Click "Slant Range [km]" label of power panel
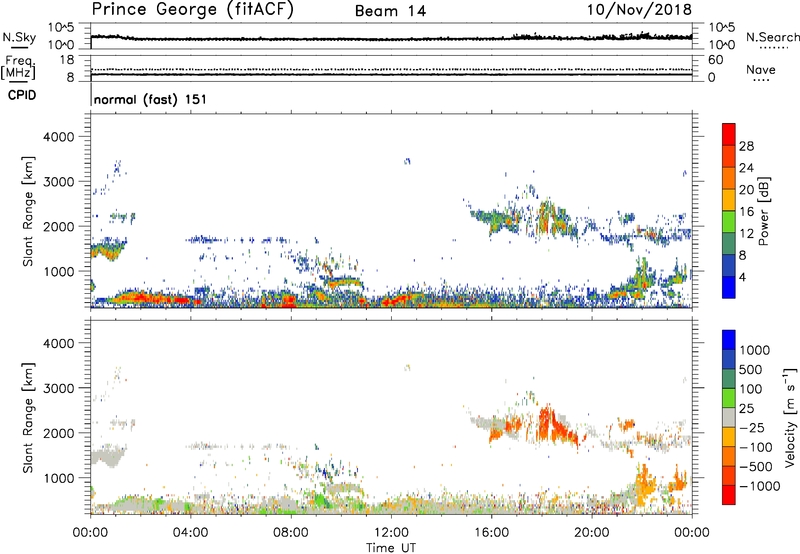The image size is (800, 554). pos(28,211)
